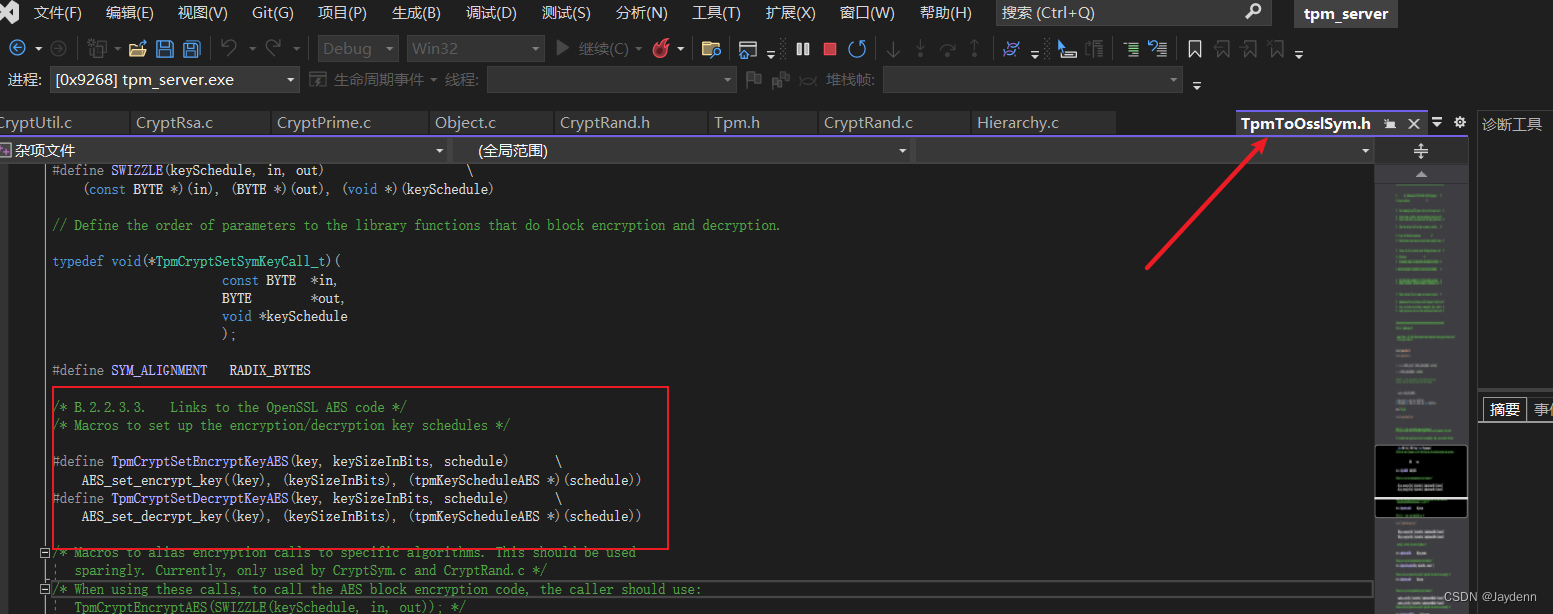The width and height of the screenshot is (1553, 614).
Task: Click the tpm_server solution name label
Action: point(1346,14)
